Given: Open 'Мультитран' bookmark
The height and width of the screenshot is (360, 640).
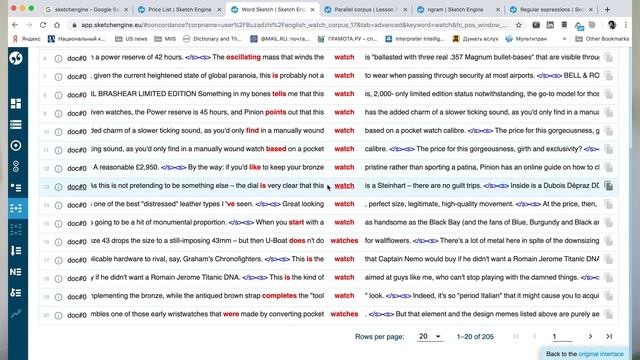Looking at the screenshot, I should [x=527, y=39].
